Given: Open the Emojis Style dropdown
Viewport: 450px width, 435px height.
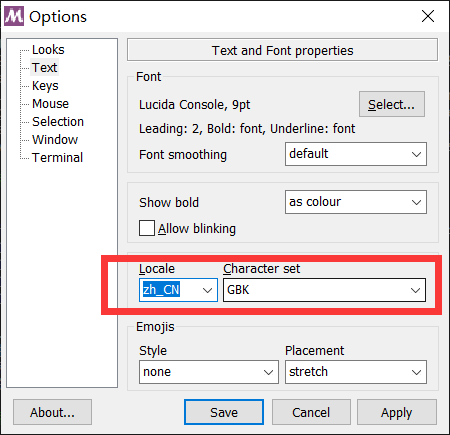Looking at the screenshot, I should click(x=209, y=372).
